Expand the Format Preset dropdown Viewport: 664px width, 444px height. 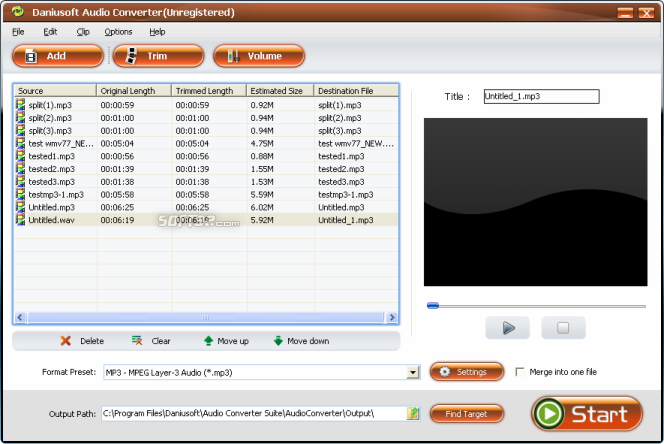tap(413, 372)
